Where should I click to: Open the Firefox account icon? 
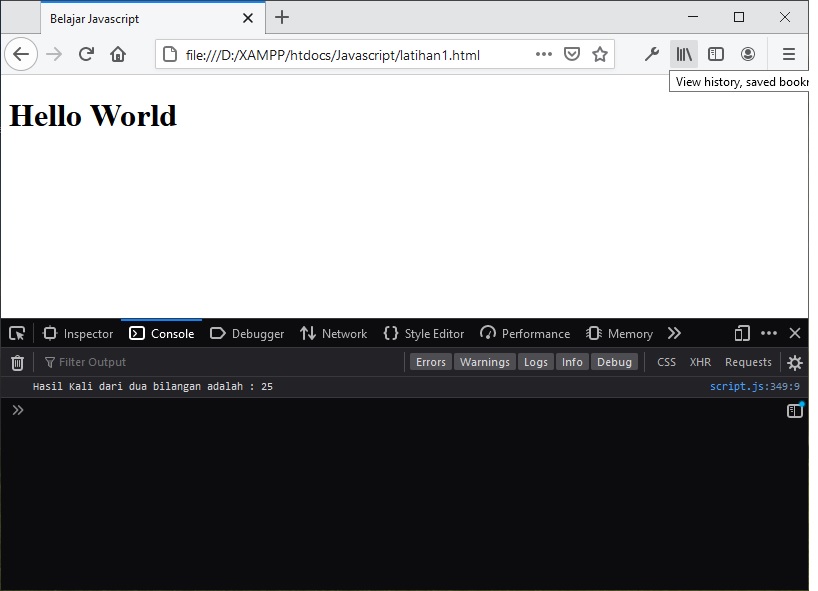pos(748,54)
